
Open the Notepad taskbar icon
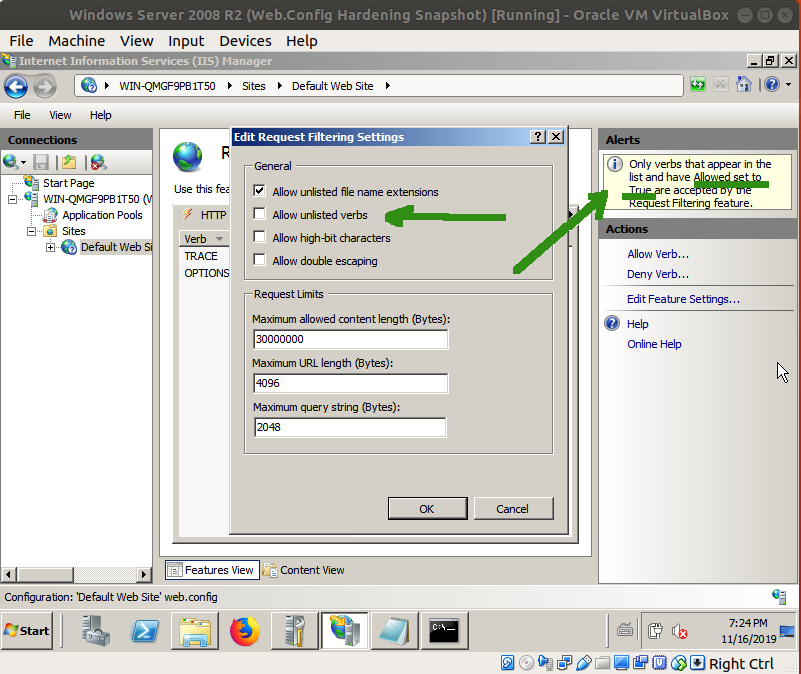[394, 631]
